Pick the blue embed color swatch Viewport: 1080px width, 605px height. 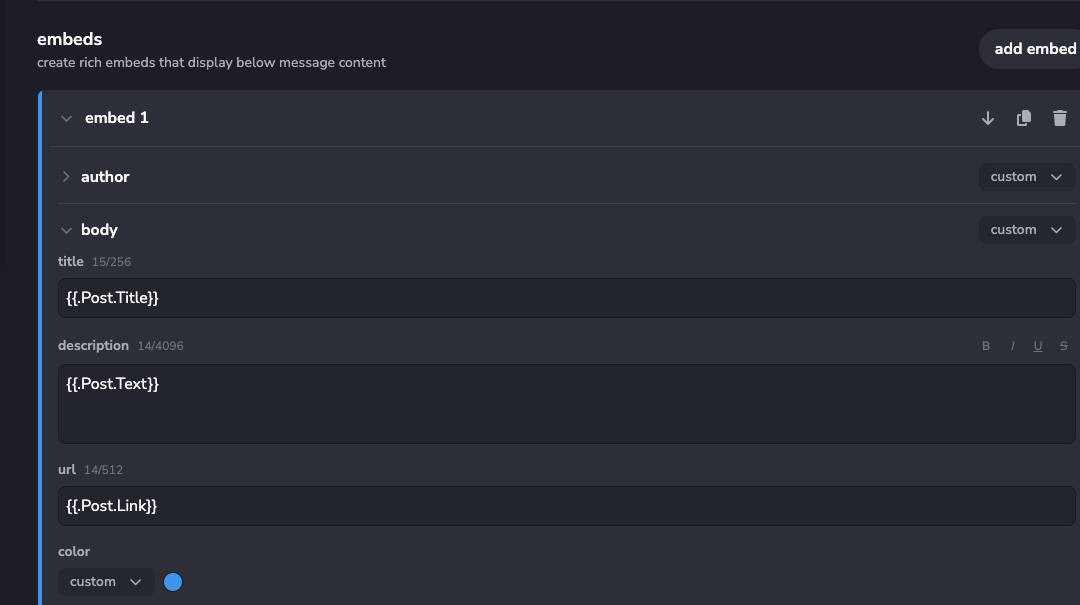point(173,582)
